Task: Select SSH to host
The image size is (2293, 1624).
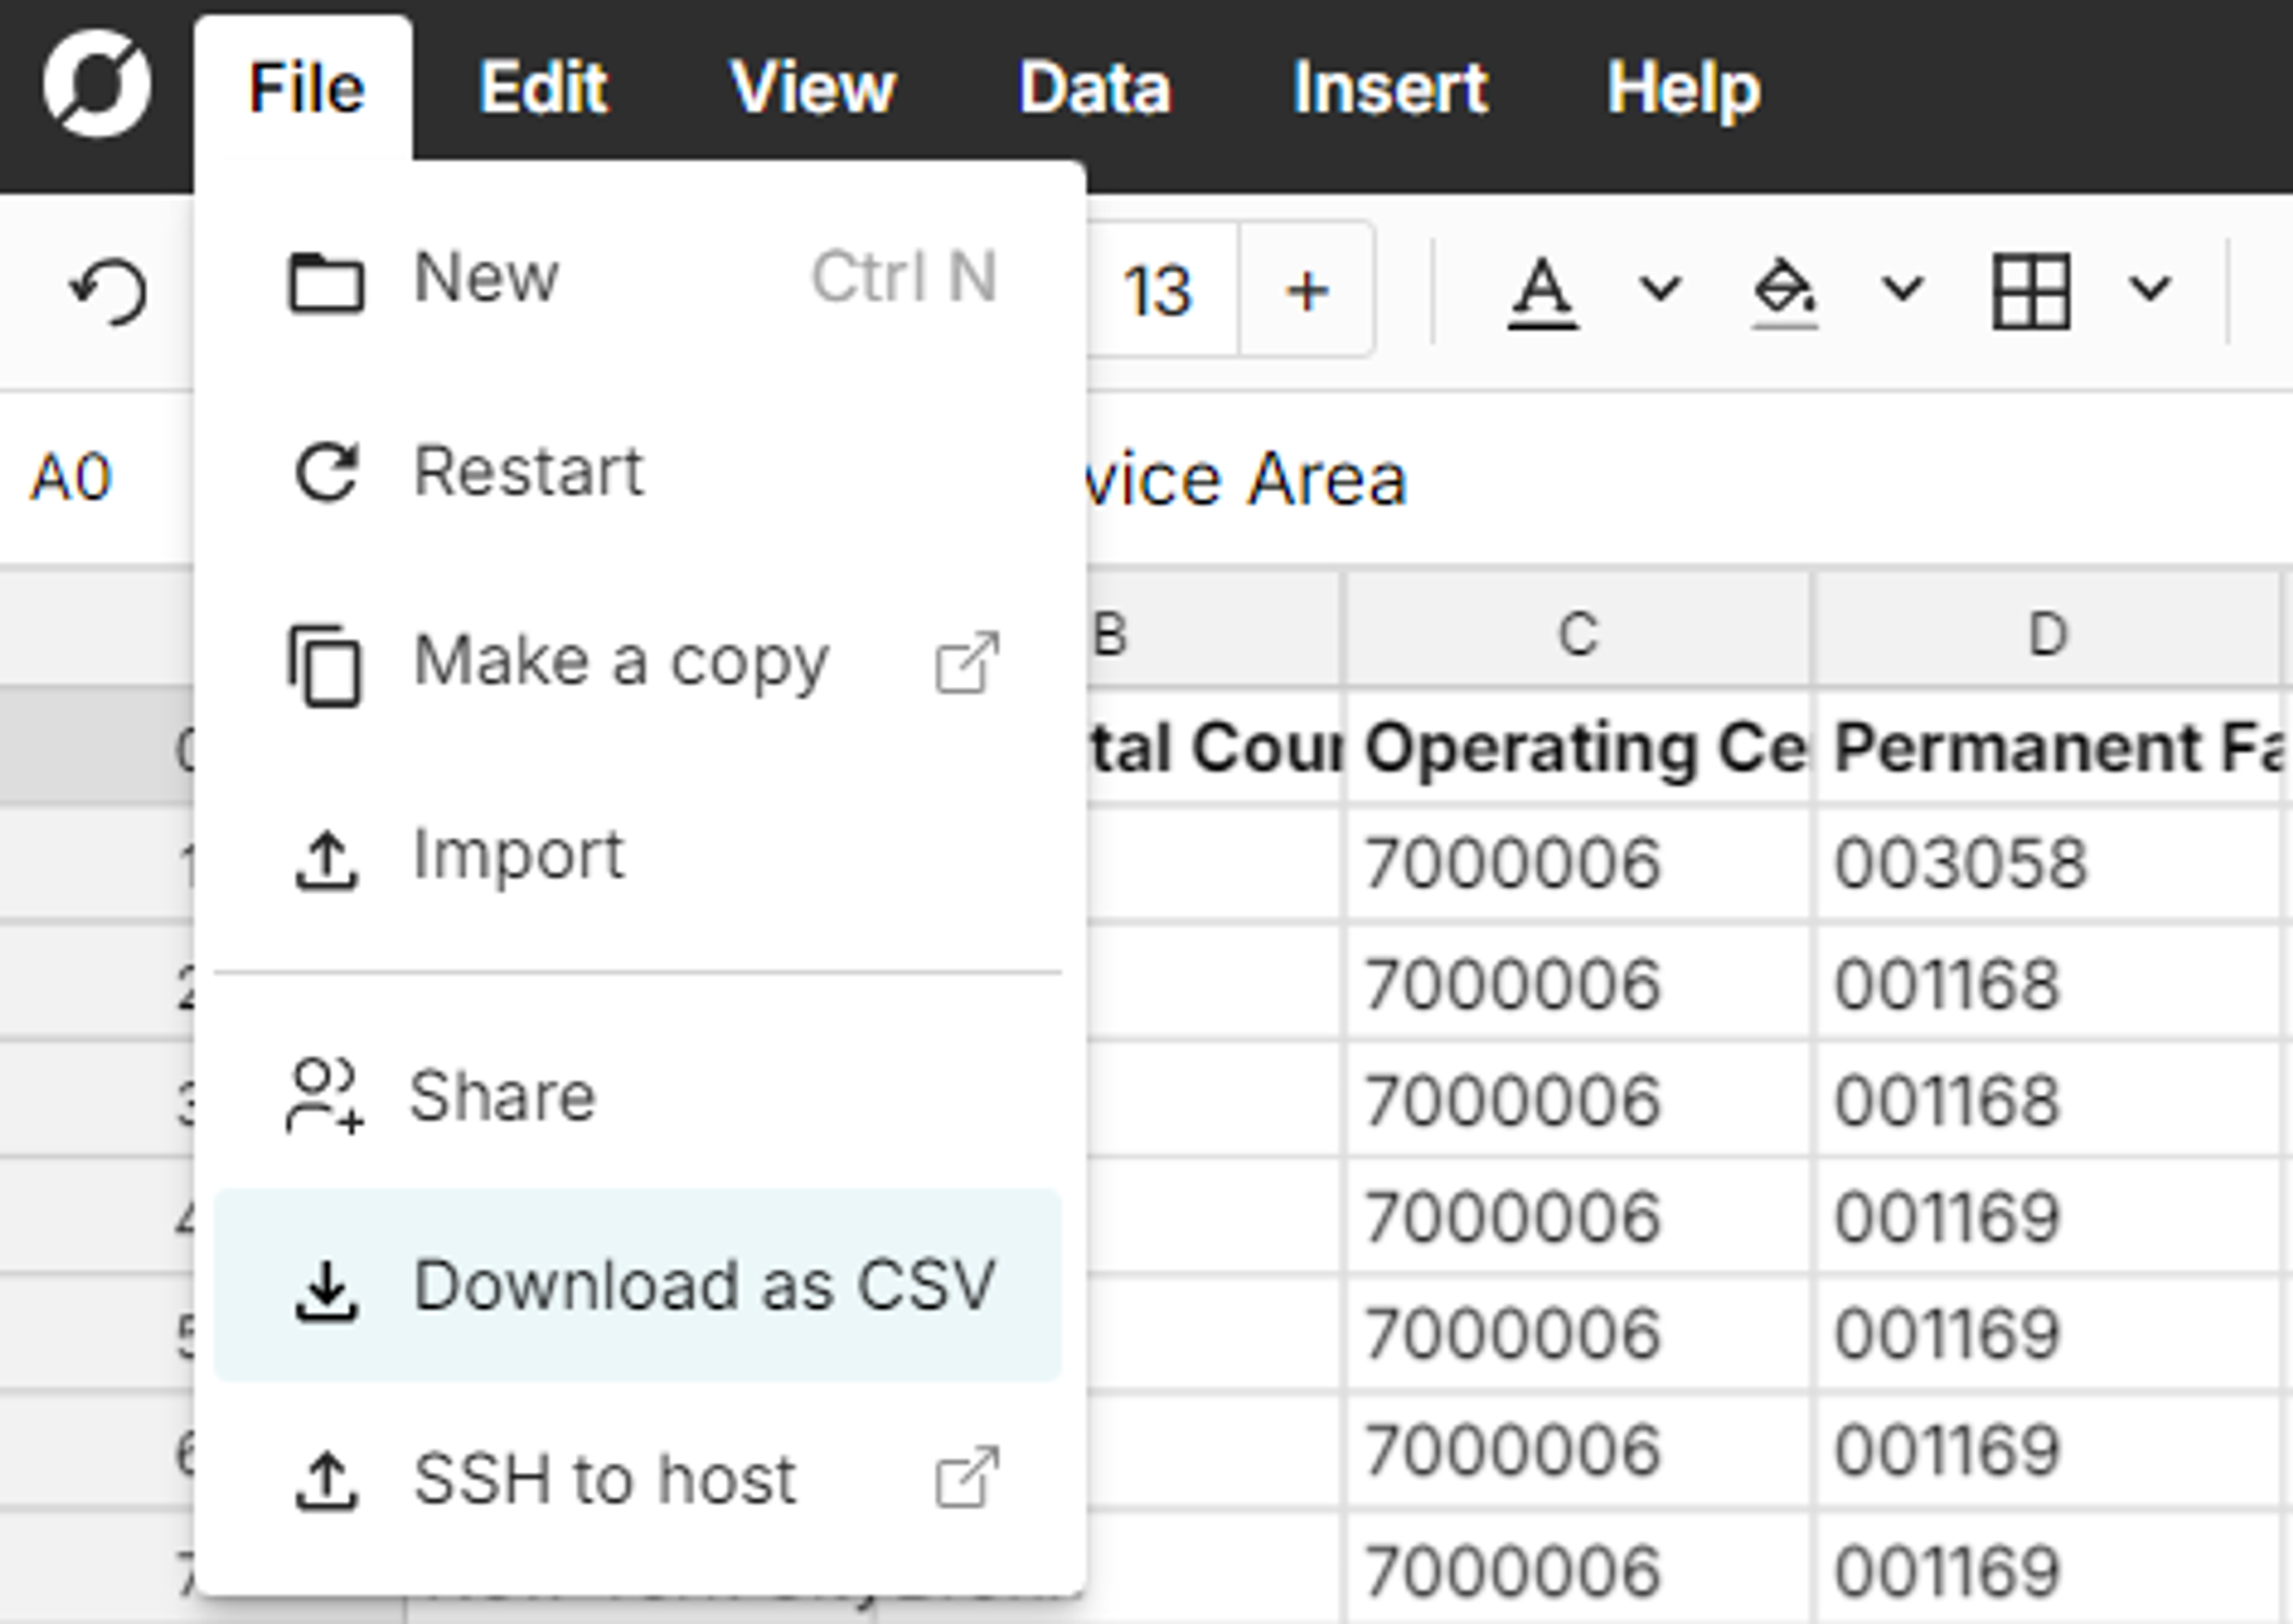Action: click(x=638, y=1478)
